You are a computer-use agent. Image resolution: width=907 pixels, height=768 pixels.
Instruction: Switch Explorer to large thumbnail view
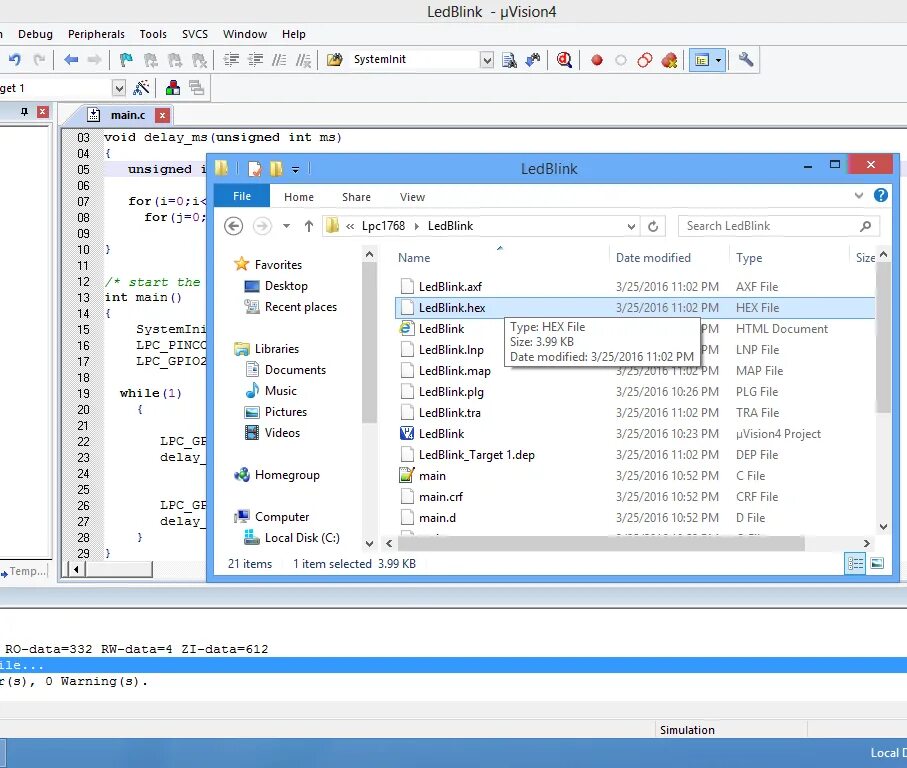[879, 563]
